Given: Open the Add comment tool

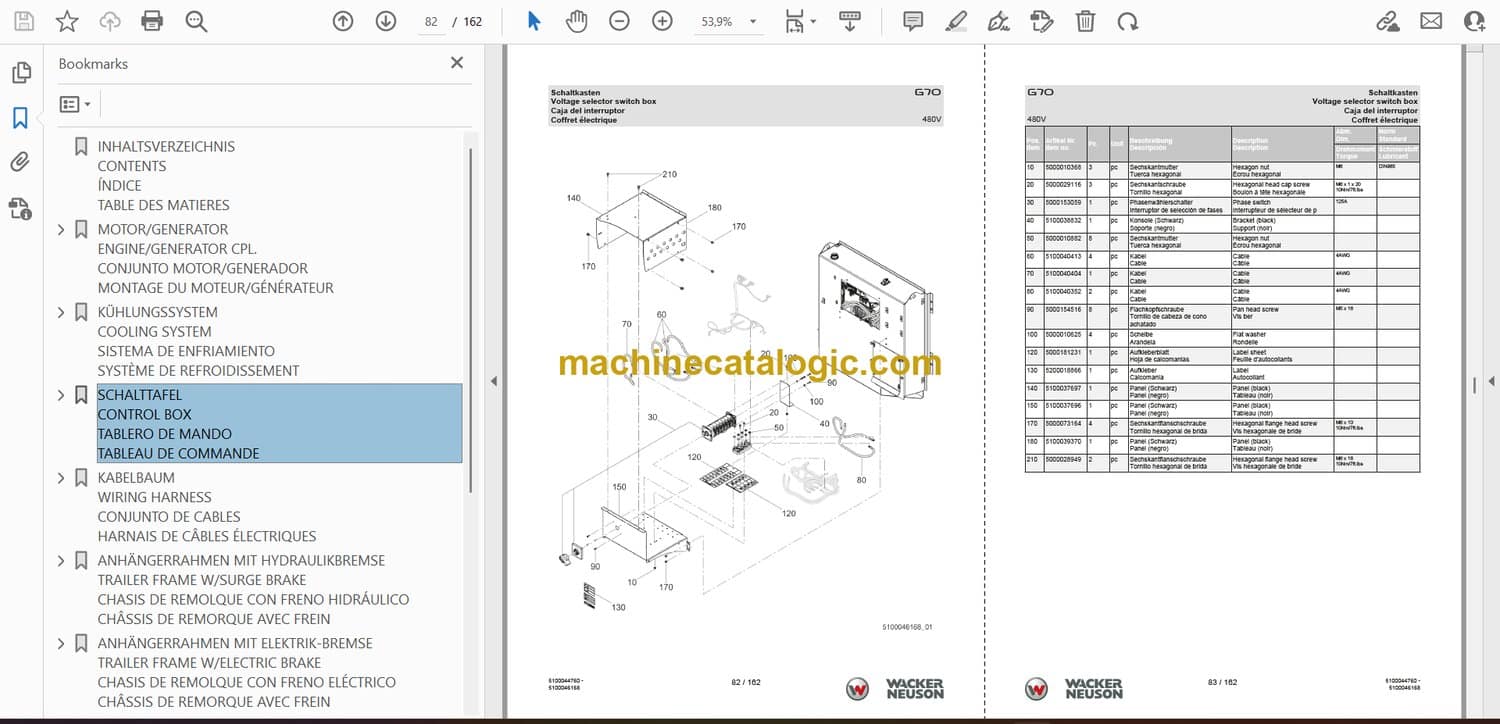Looking at the screenshot, I should click(x=912, y=21).
